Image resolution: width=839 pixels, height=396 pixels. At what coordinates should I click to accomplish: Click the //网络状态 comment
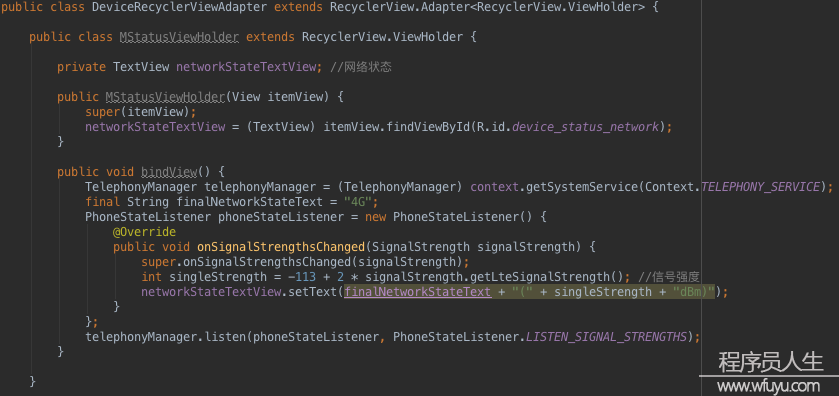click(361, 67)
